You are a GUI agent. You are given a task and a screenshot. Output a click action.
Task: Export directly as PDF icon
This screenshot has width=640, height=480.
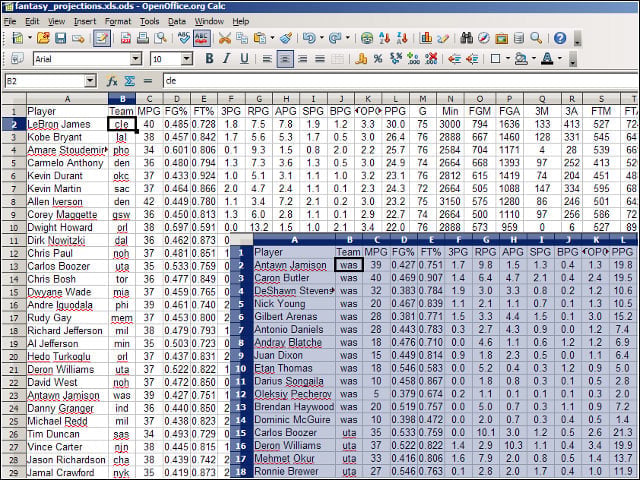[x=126, y=38]
